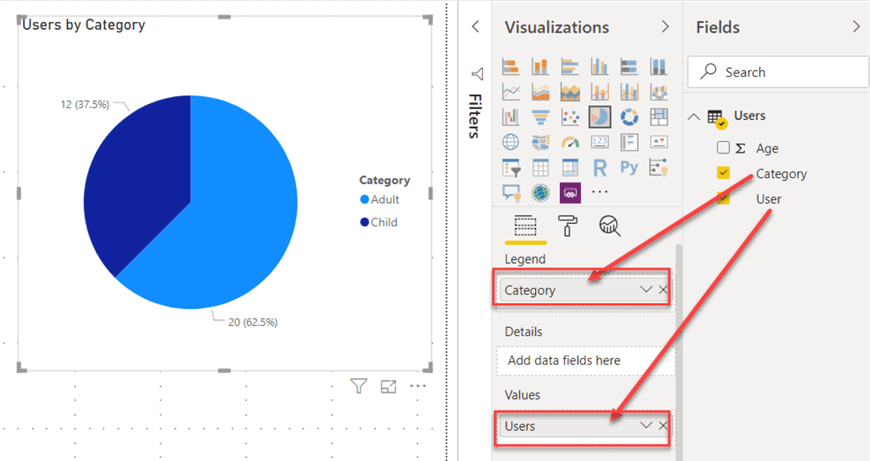Click the filter icon below the visual
870x461 pixels.
pos(358,386)
